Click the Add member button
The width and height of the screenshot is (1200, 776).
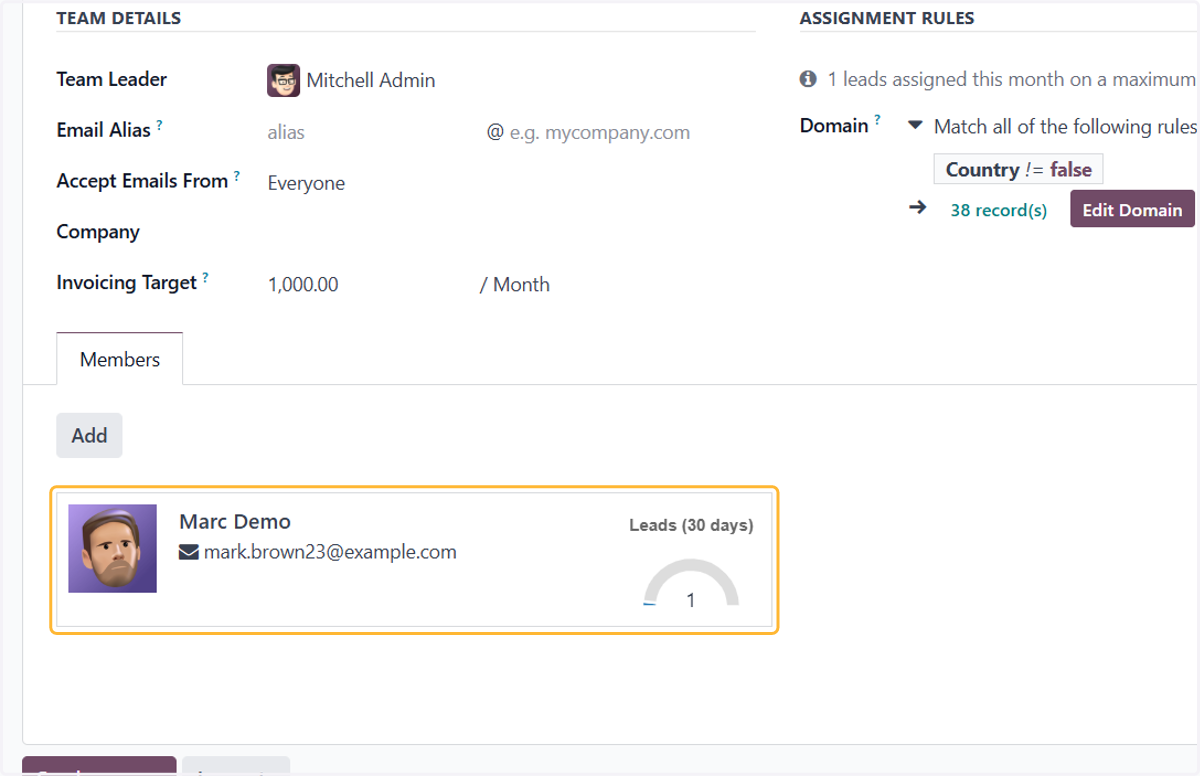click(x=89, y=436)
